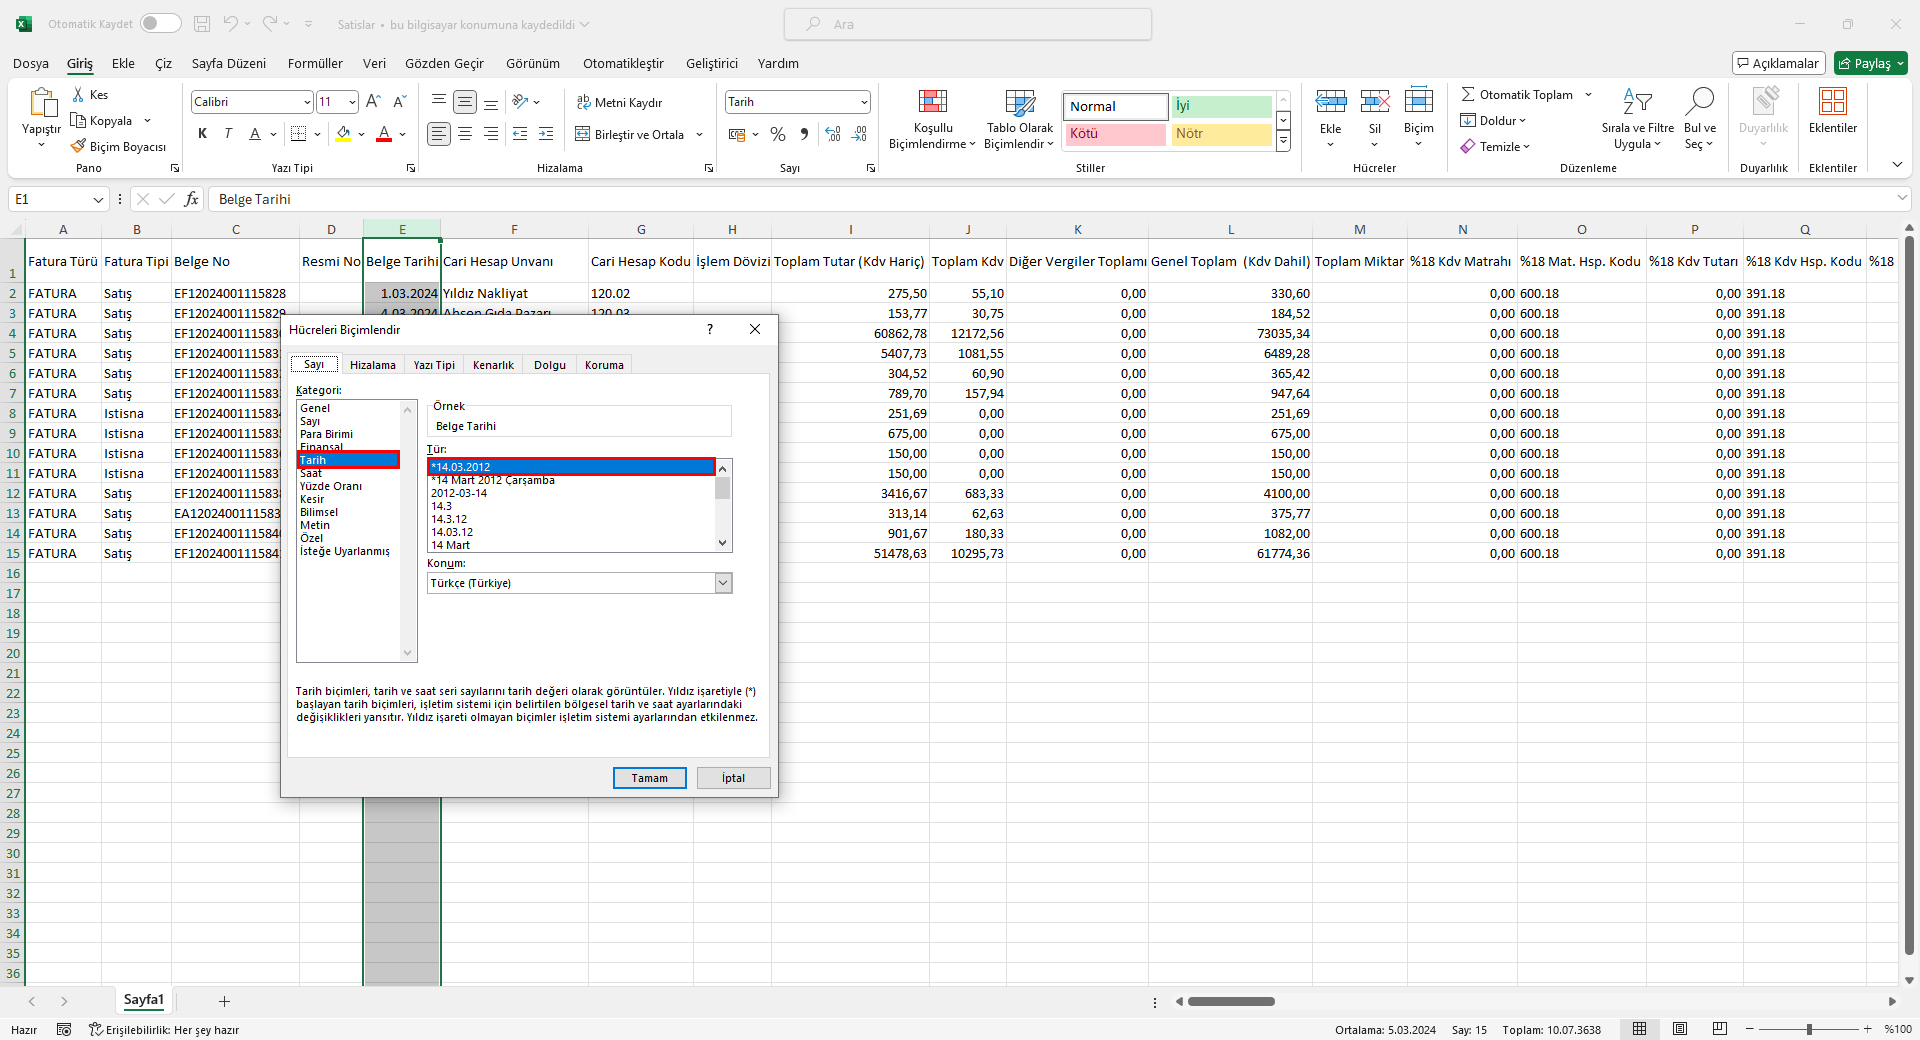Click the Sil delete cells icon
Image resolution: width=1920 pixels, height=1040 pixels.
point(1374,101)
